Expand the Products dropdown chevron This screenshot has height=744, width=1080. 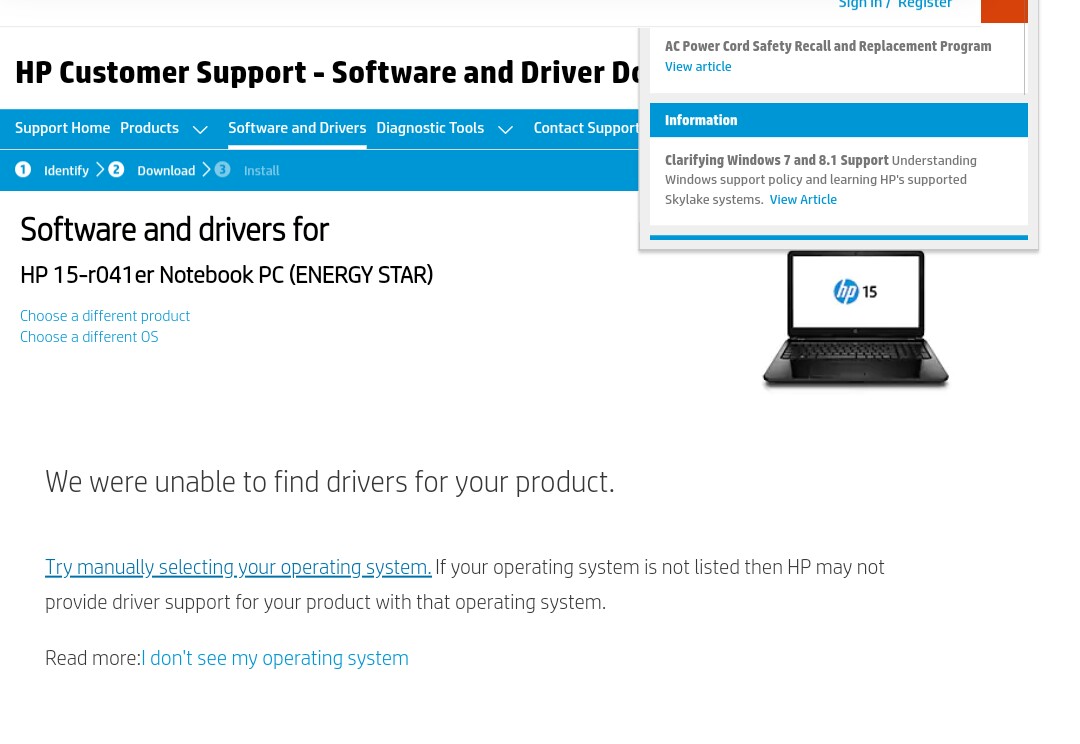(200, 130)
